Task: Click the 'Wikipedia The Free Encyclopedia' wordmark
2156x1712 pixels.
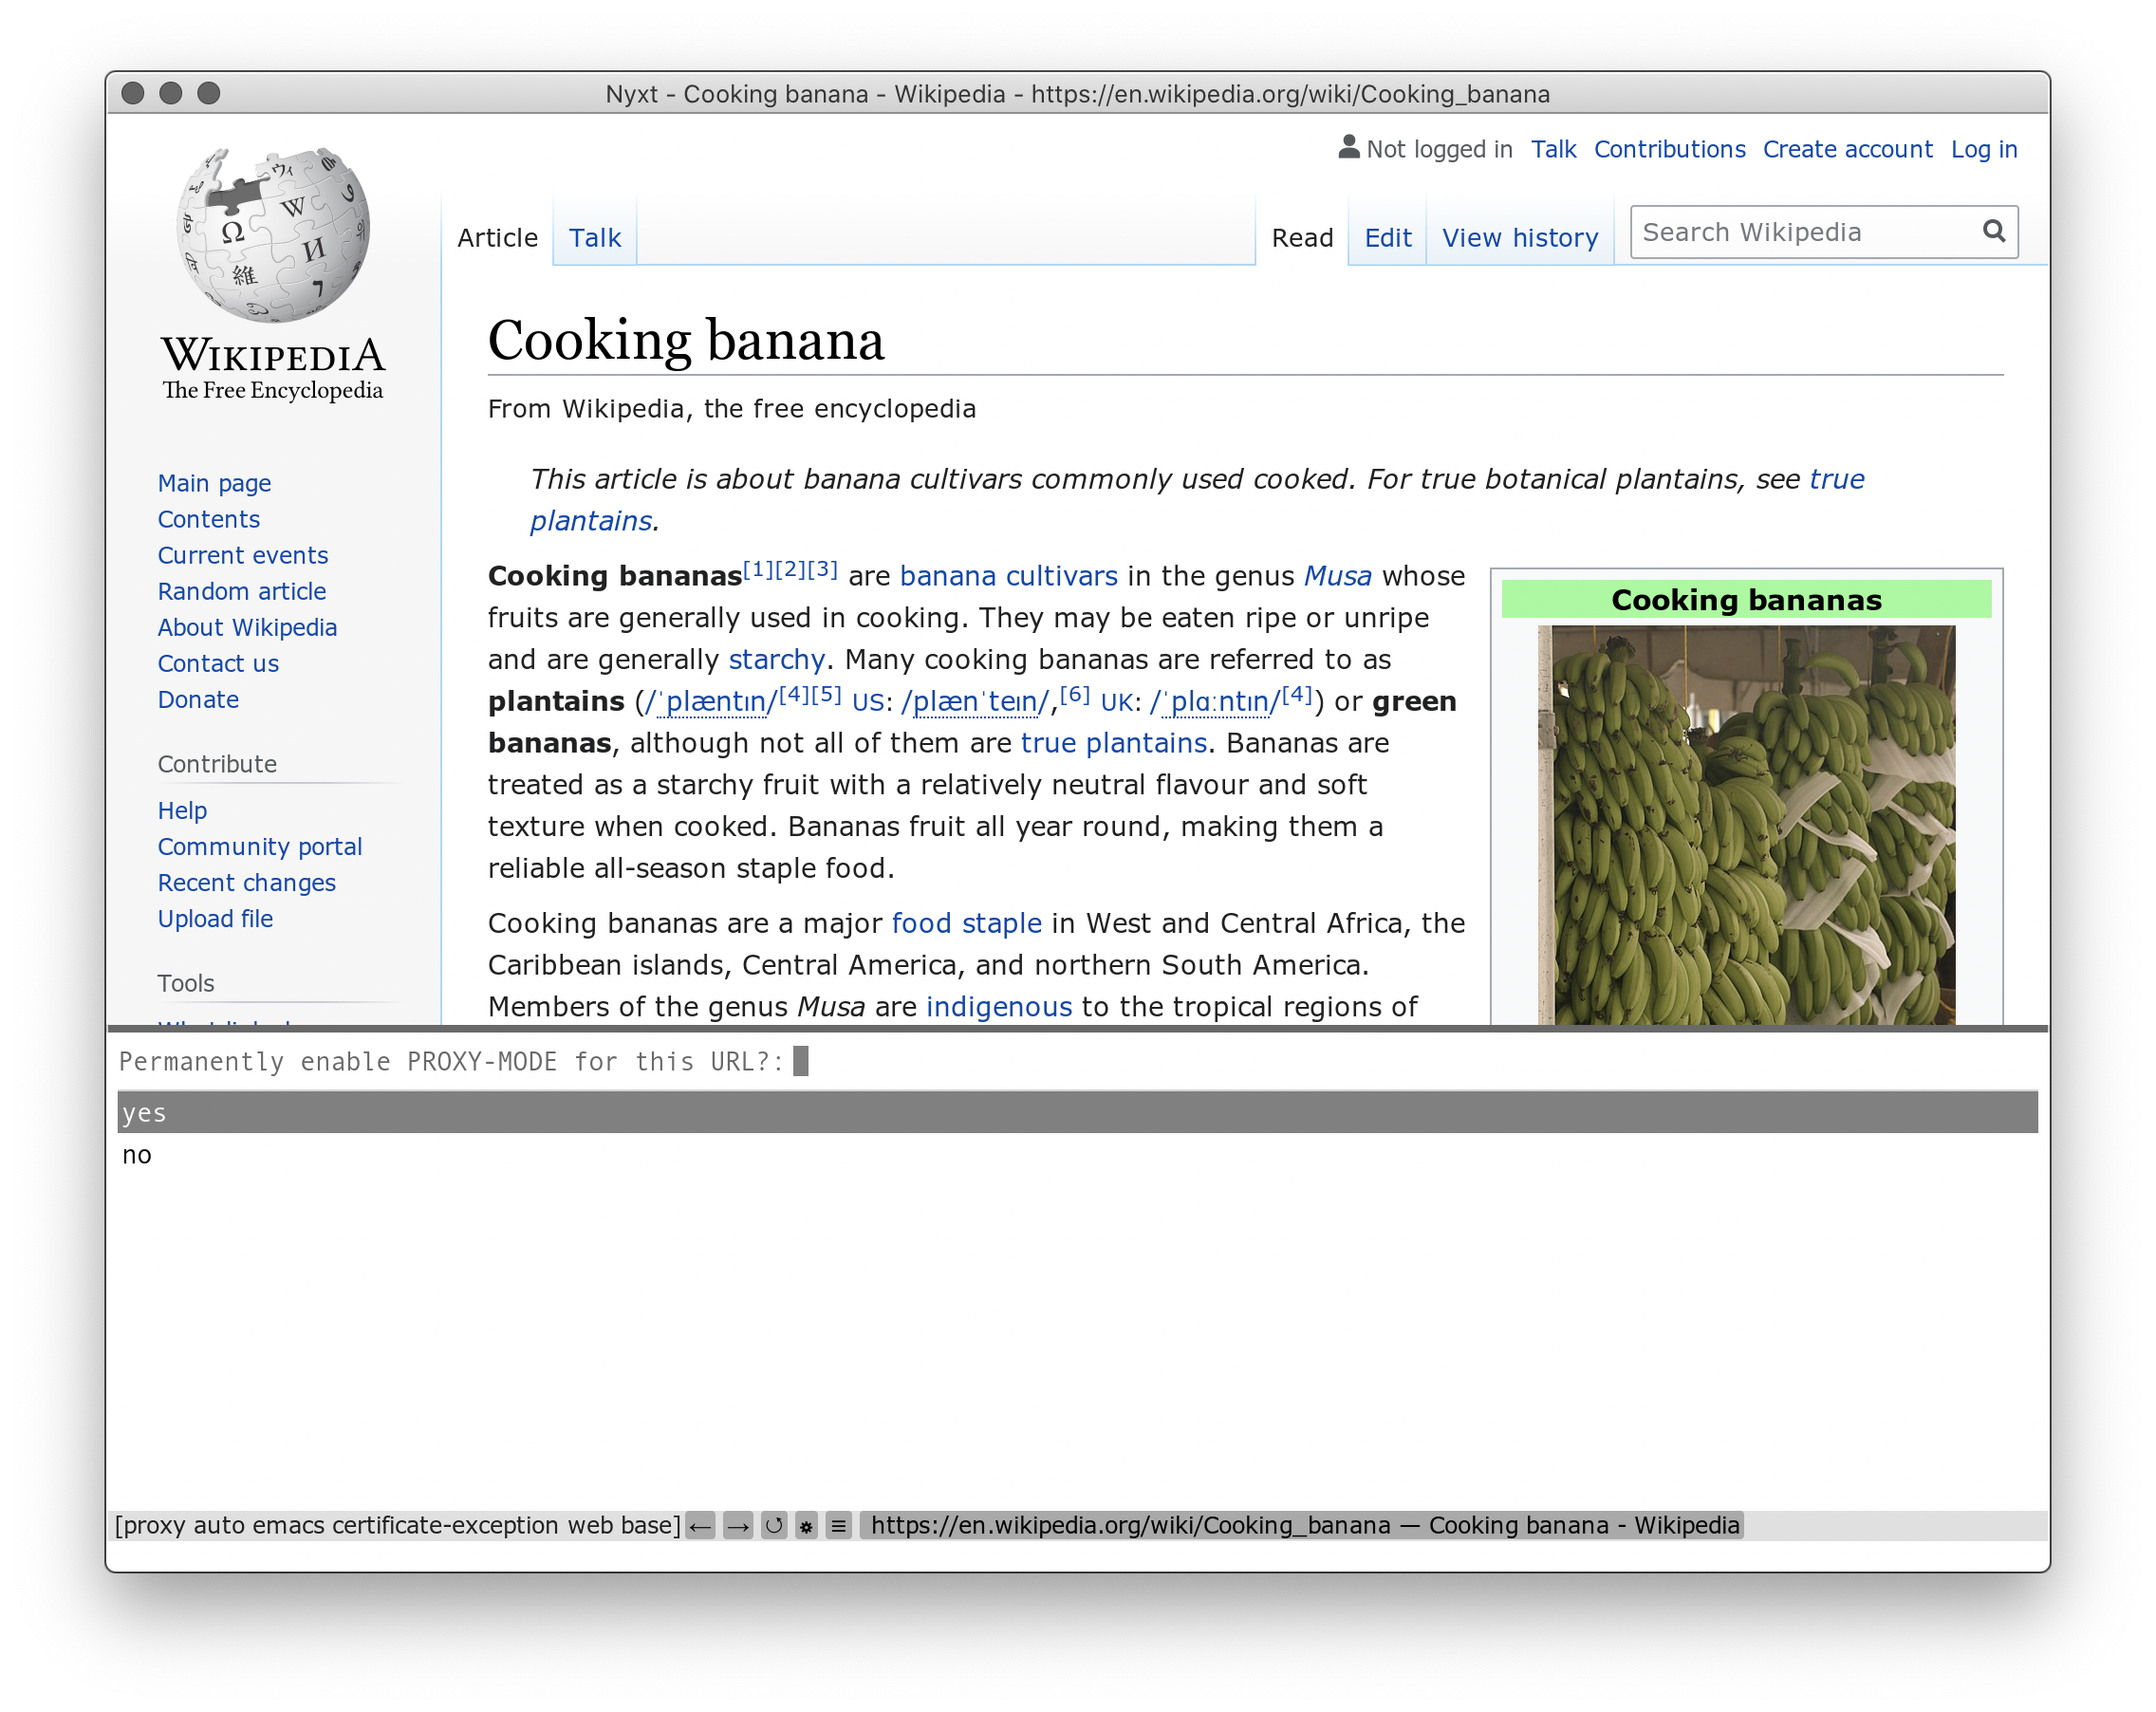Action: click(x=273, y=368)
